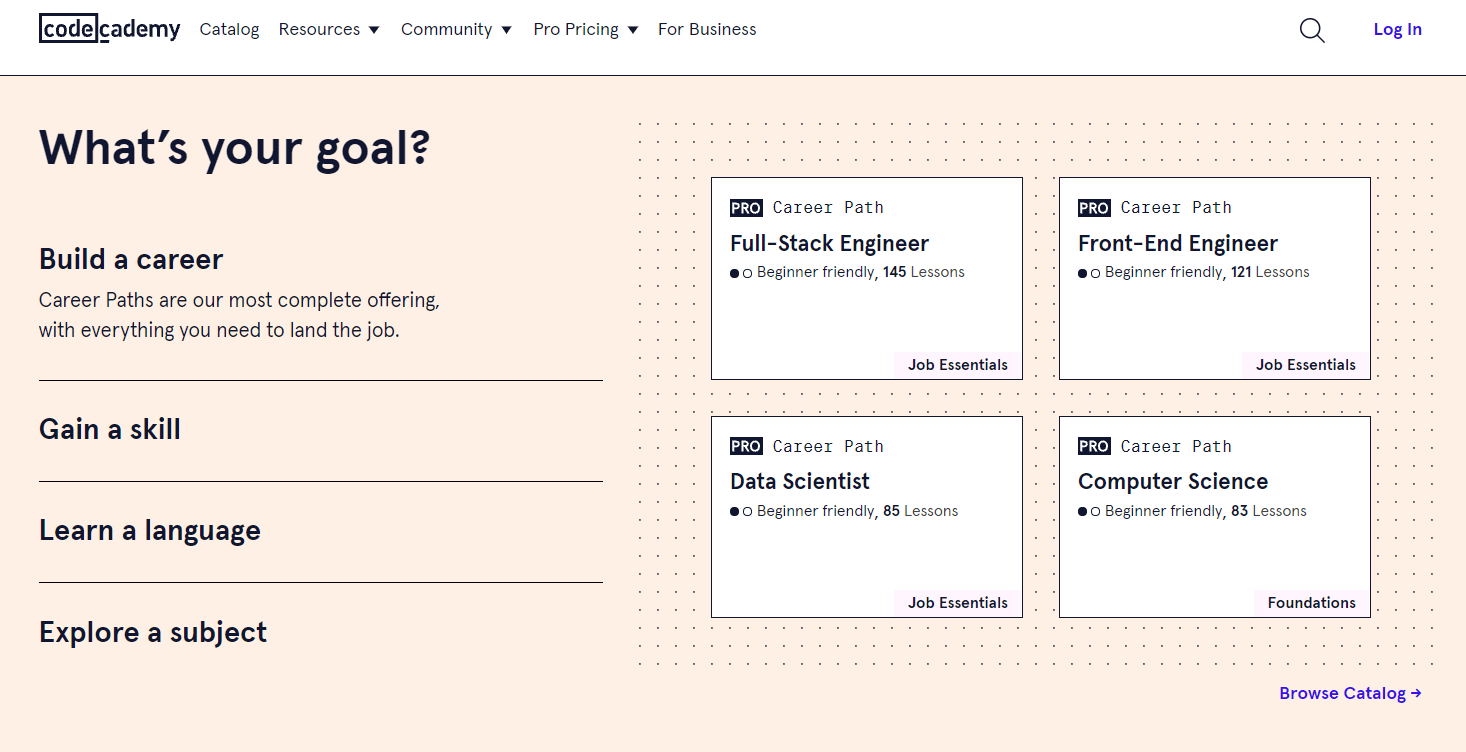The image size is (1466, 752).
Task: Select the Gain a skill goal
Action: pyautogui.click(x=110, y=430)
